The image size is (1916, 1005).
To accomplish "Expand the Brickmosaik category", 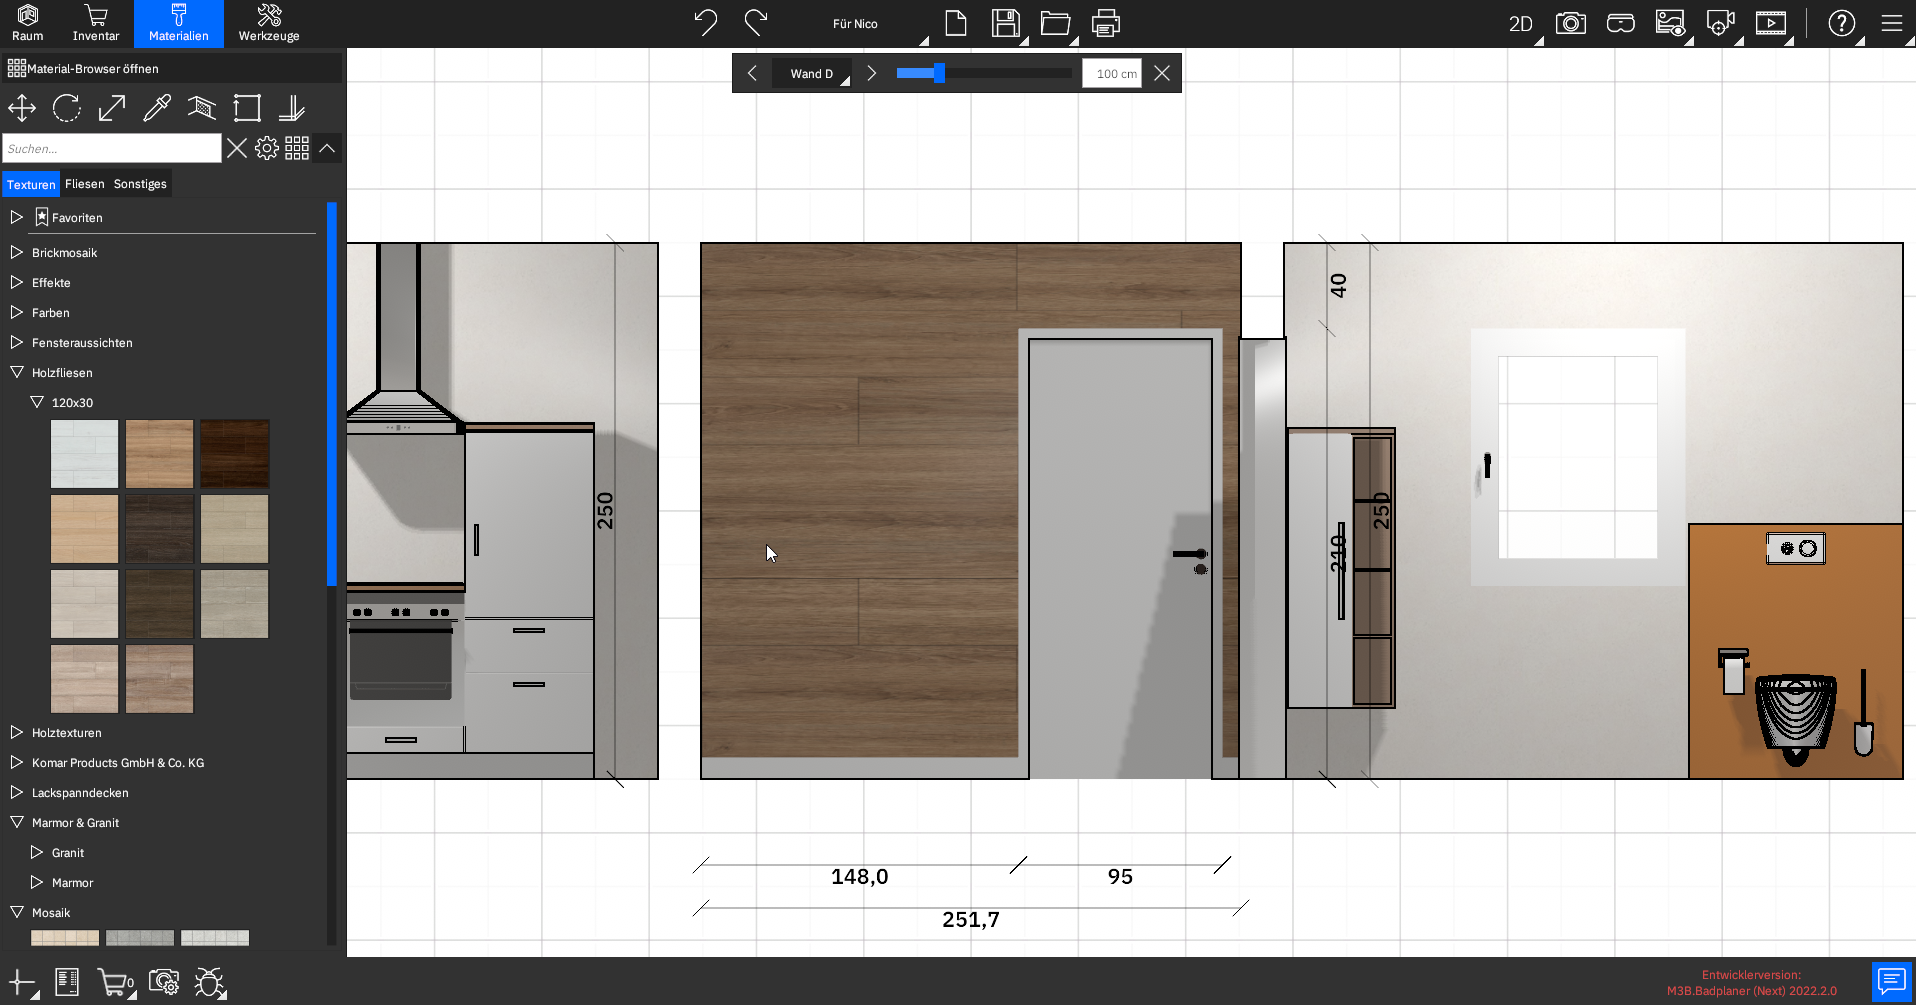I will 17,252.
